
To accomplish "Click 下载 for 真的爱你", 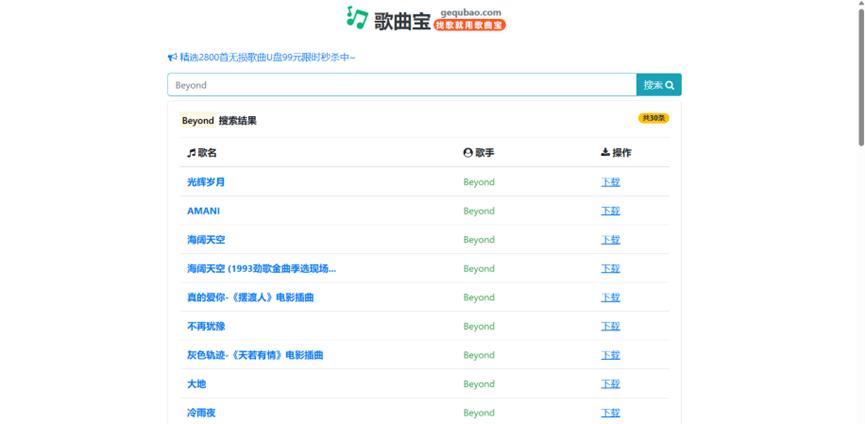I will pyautogui.click(x=610, y=297).
